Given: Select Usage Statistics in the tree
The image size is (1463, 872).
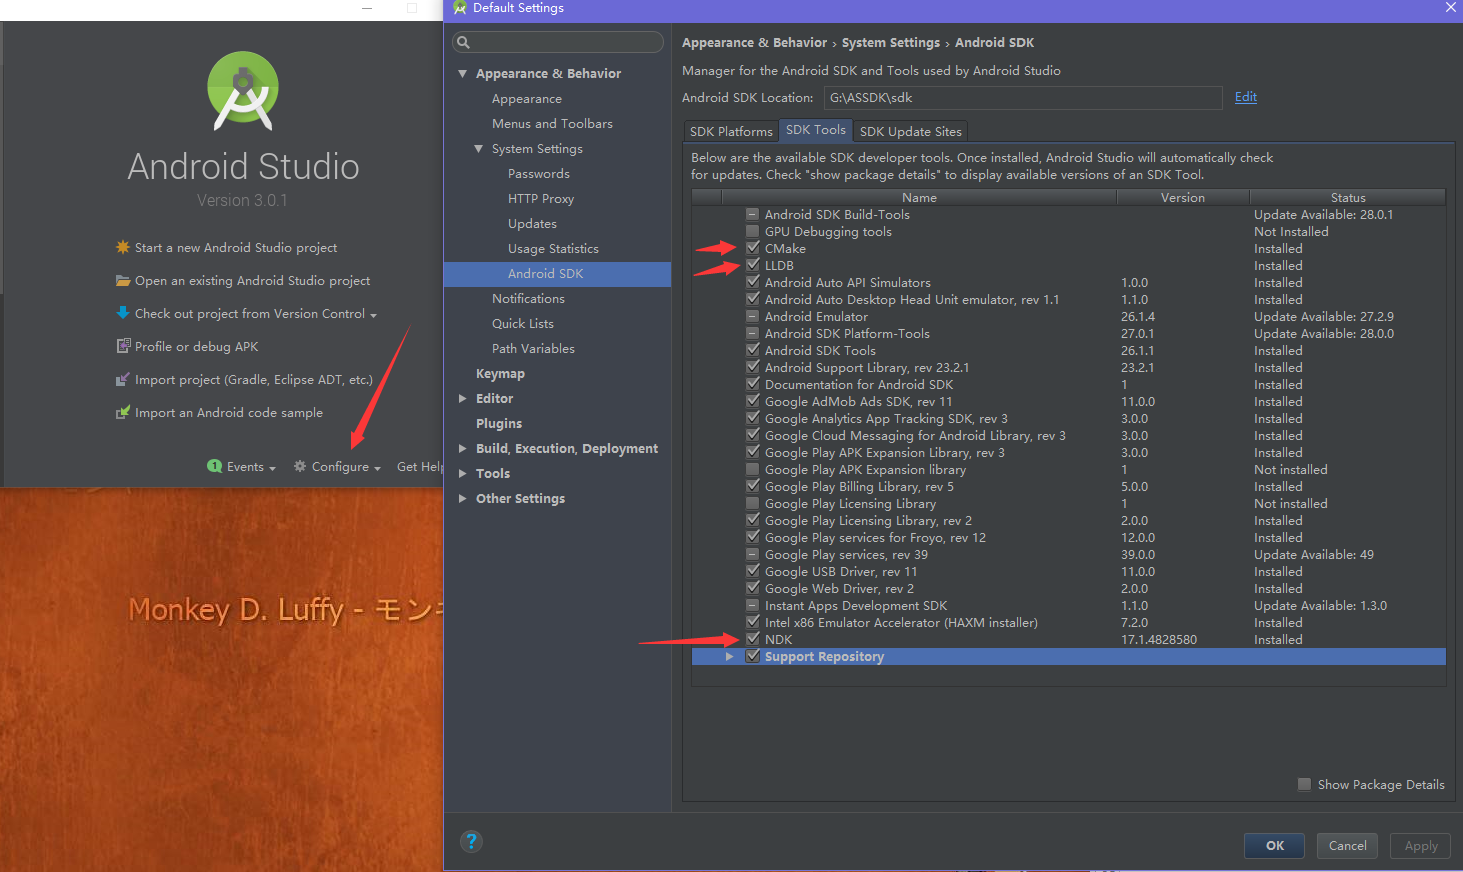Looking at the screenshot, I should 553,248.
